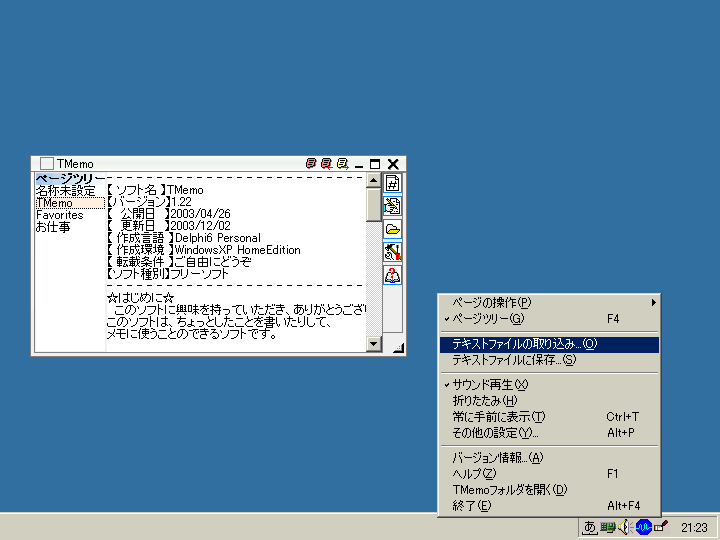Click the page number (#) sidebar icon
This screenshot has height=540, width=720.
coord(392,183)
